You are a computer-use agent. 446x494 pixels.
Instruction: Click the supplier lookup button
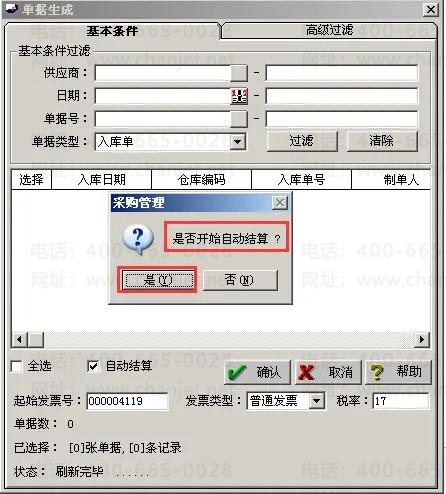click(239, 73)
